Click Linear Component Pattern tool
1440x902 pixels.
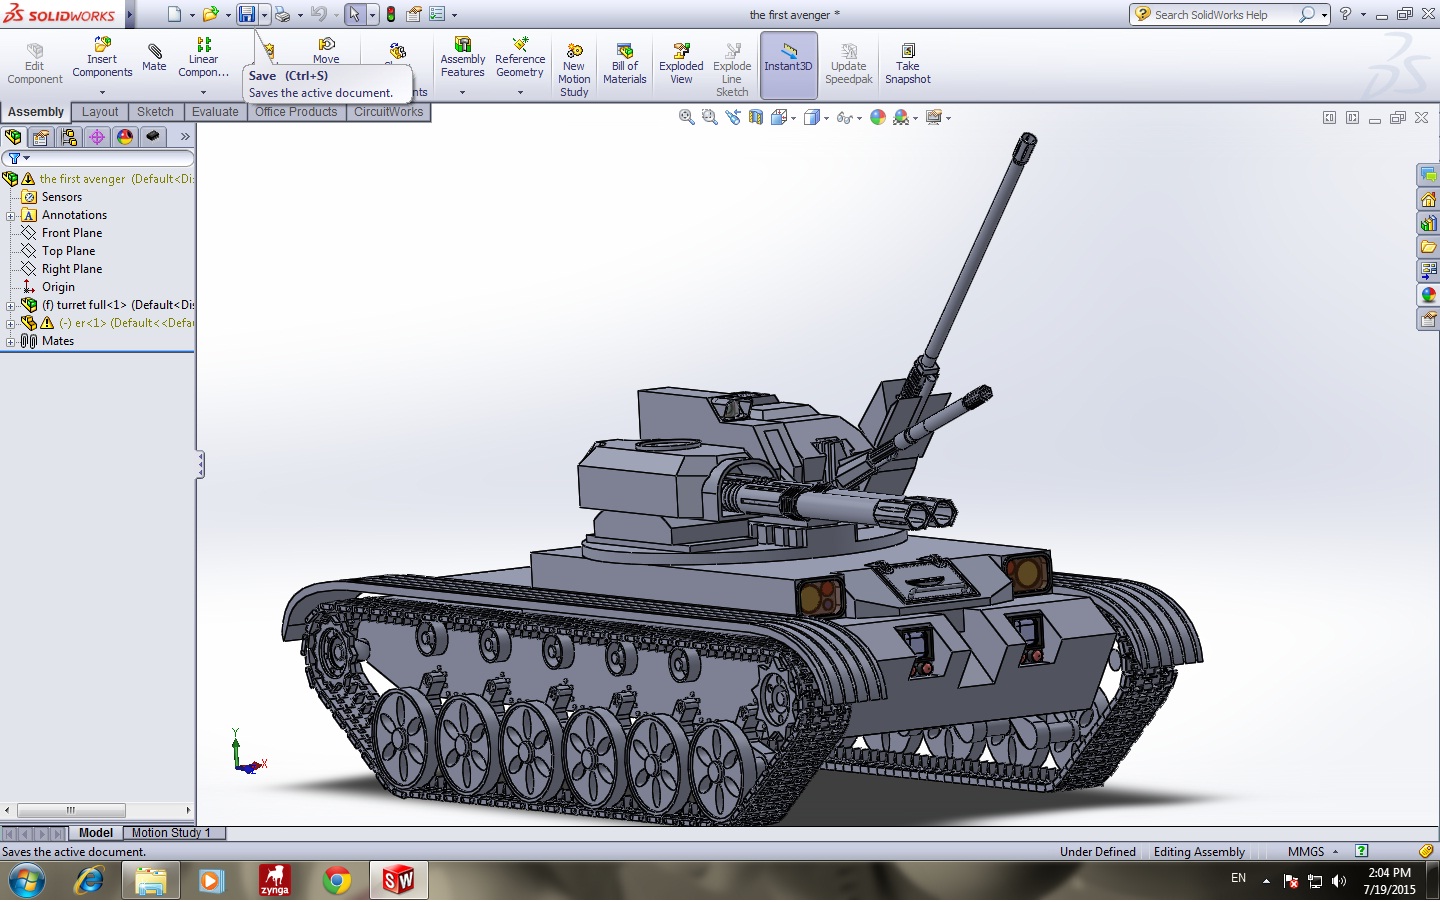point(203,58)
